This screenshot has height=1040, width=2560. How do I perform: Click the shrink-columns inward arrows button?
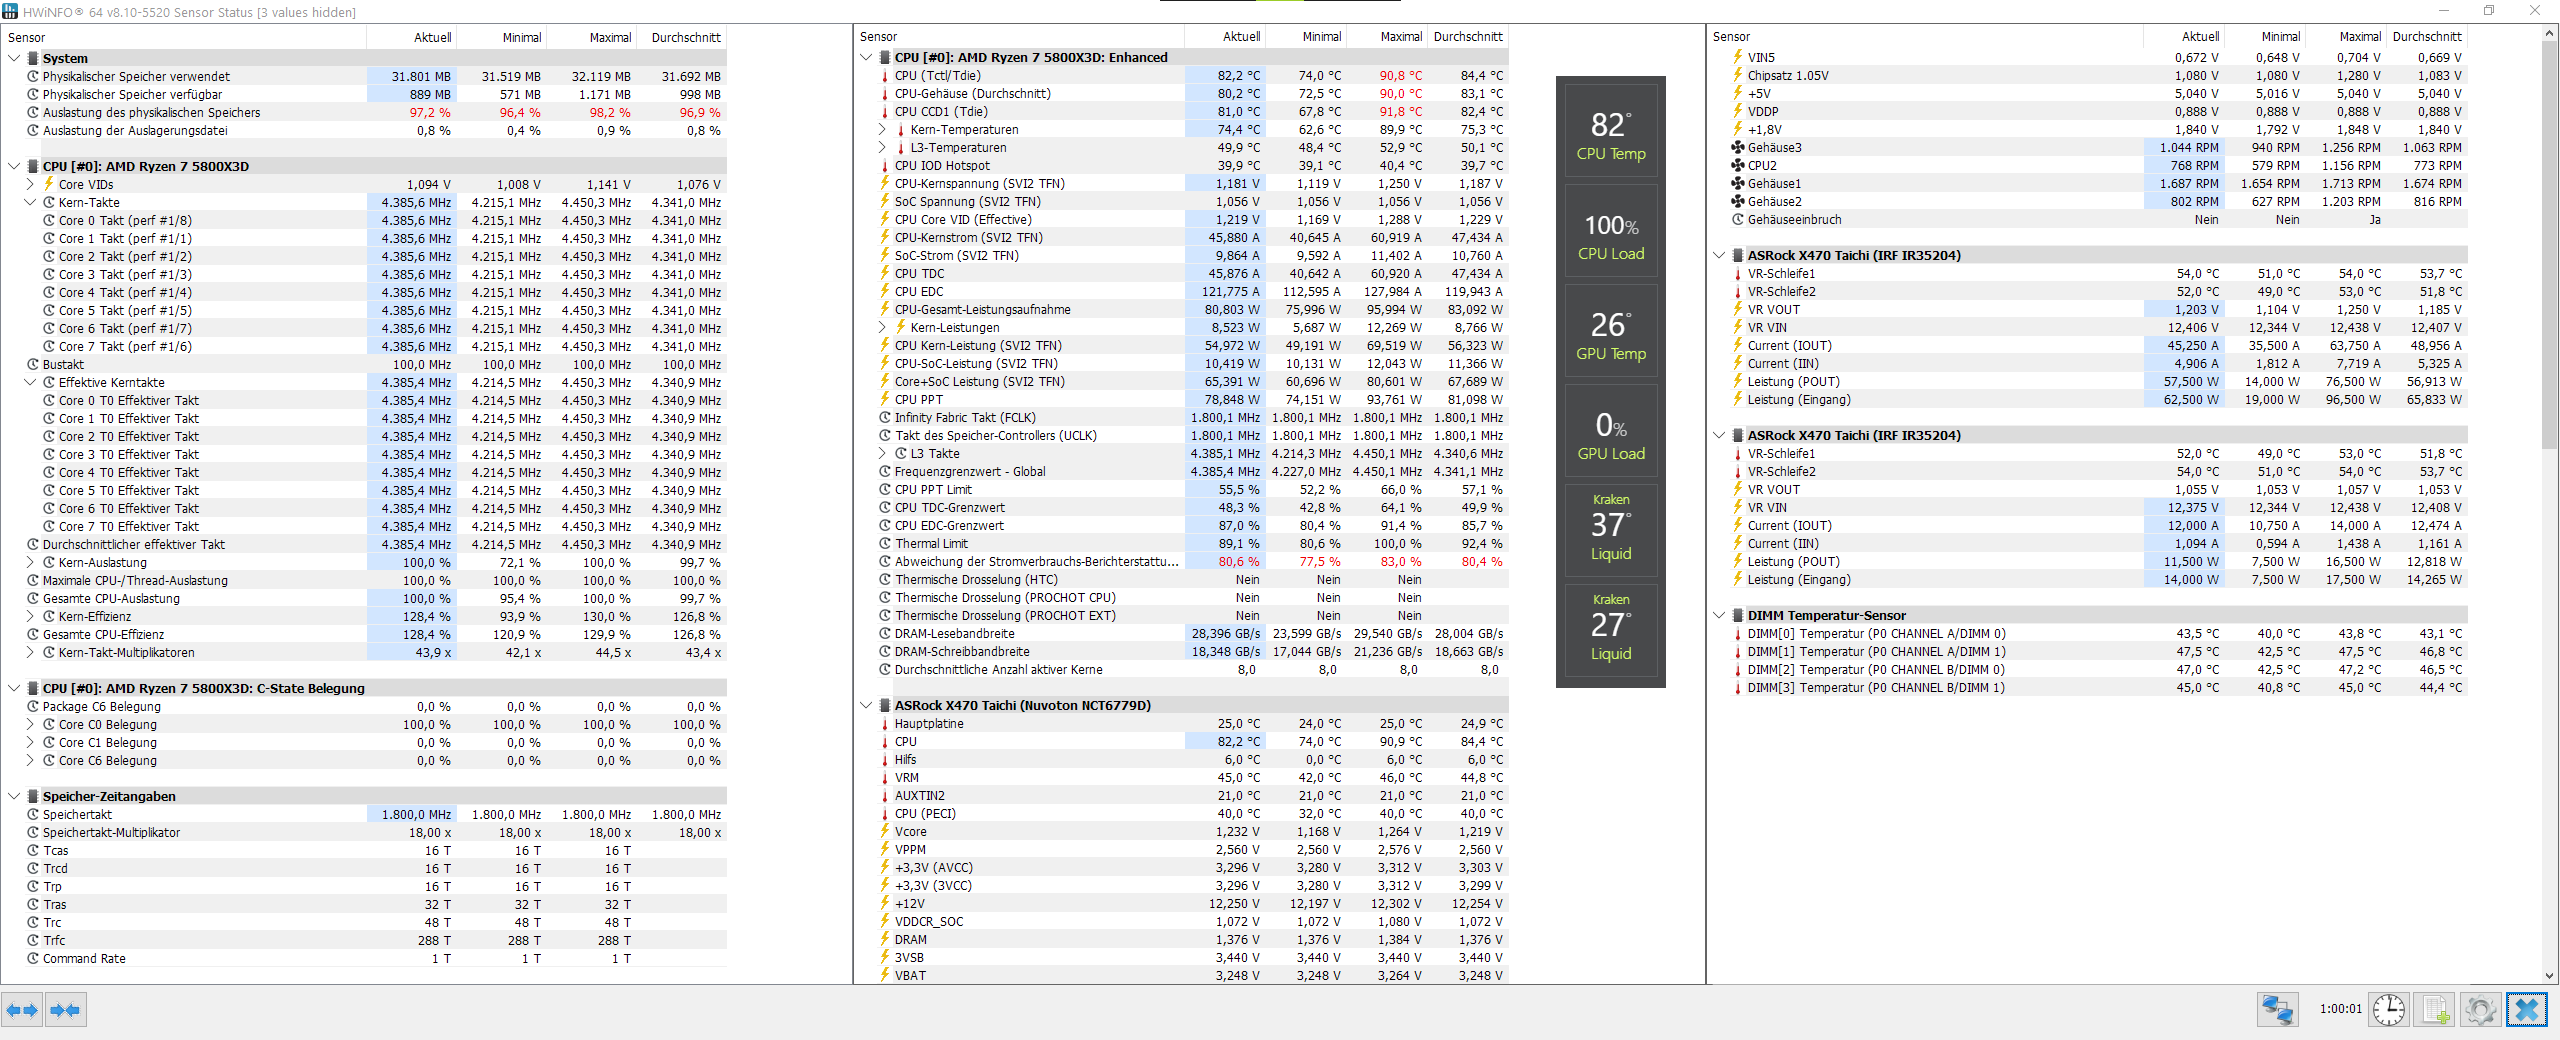click(x=65, y=1010)
